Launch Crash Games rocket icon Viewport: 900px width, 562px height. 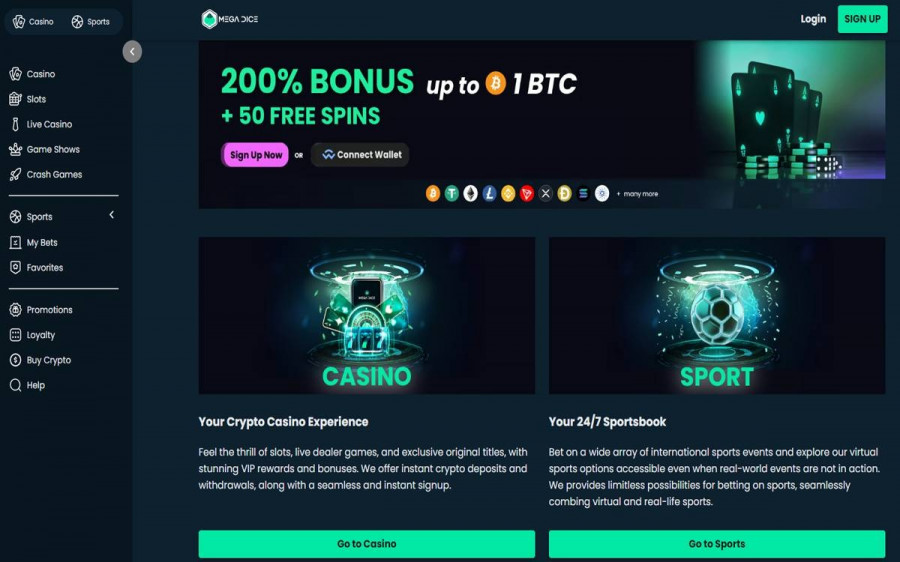(15, 175)
